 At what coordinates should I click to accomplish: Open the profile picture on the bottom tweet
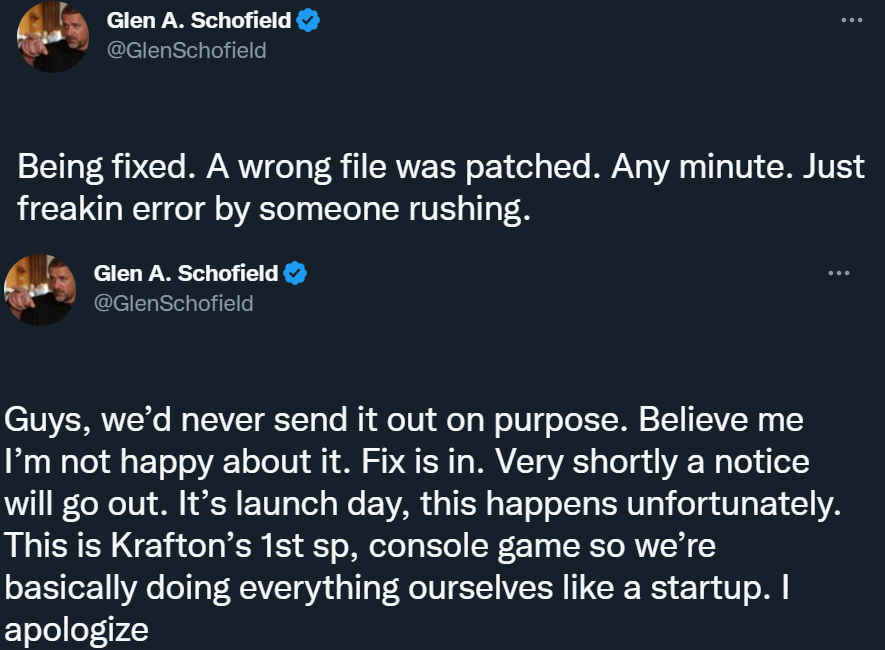[x=38, y=289]
